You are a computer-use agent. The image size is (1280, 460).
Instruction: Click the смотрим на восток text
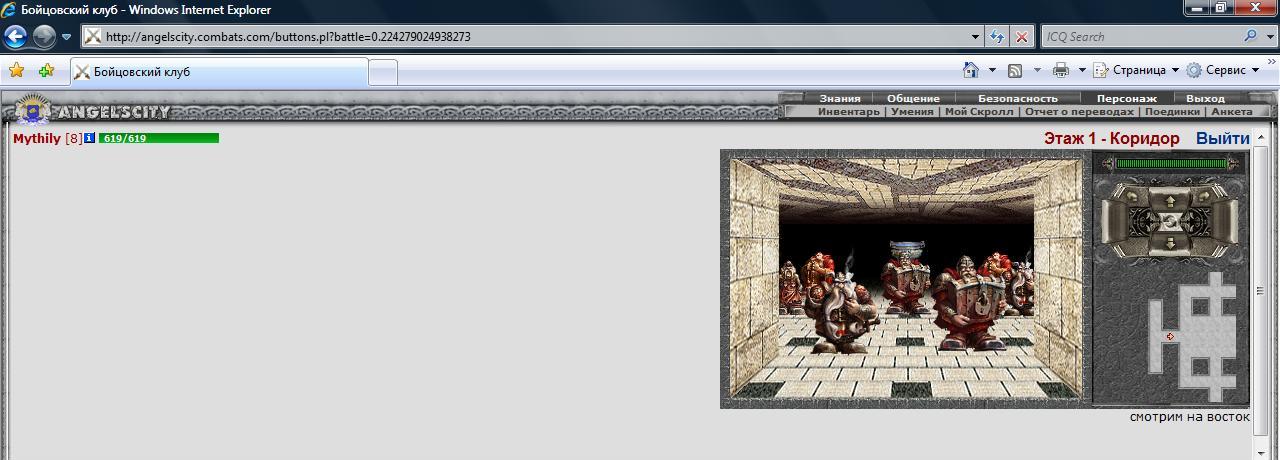1189,416
